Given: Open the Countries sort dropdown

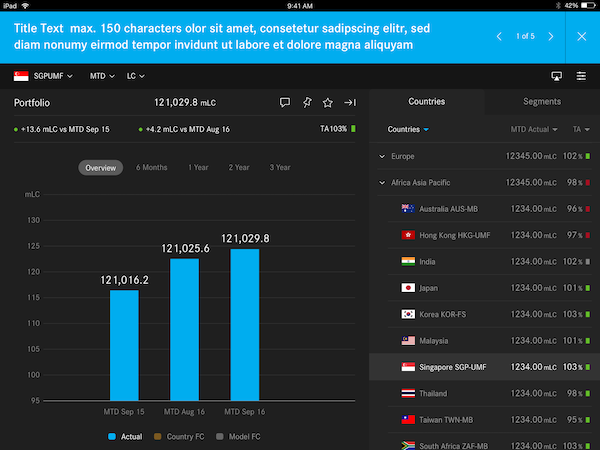Looking at the screenshot, I should coord(408,129).
